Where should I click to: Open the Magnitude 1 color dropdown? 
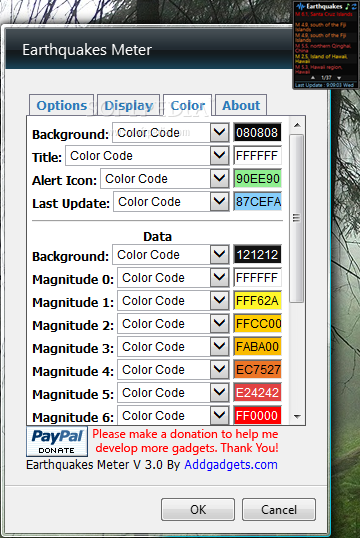pos(173,301)
